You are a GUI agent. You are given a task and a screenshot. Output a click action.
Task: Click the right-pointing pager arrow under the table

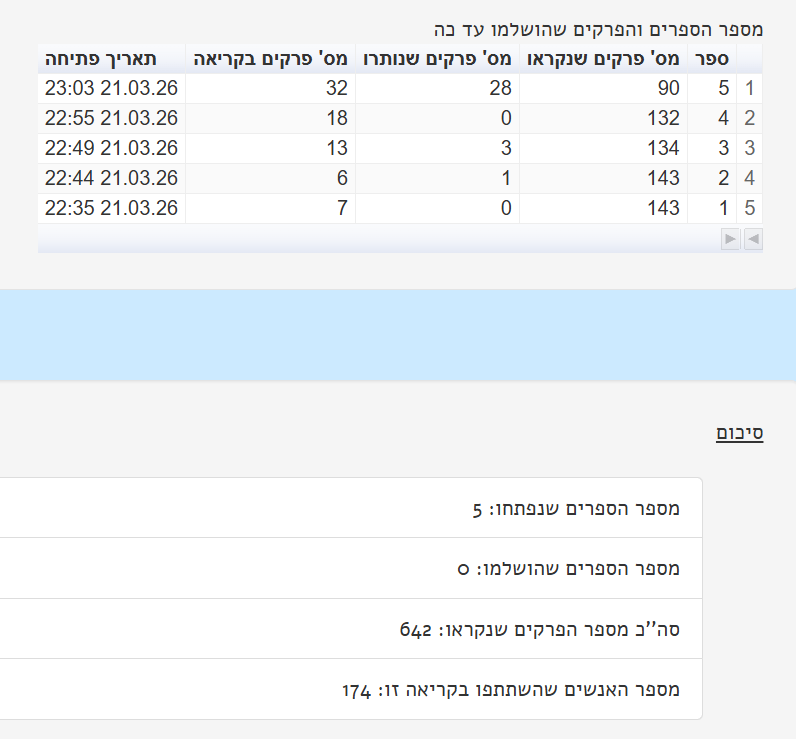click(x=731, y=239)
